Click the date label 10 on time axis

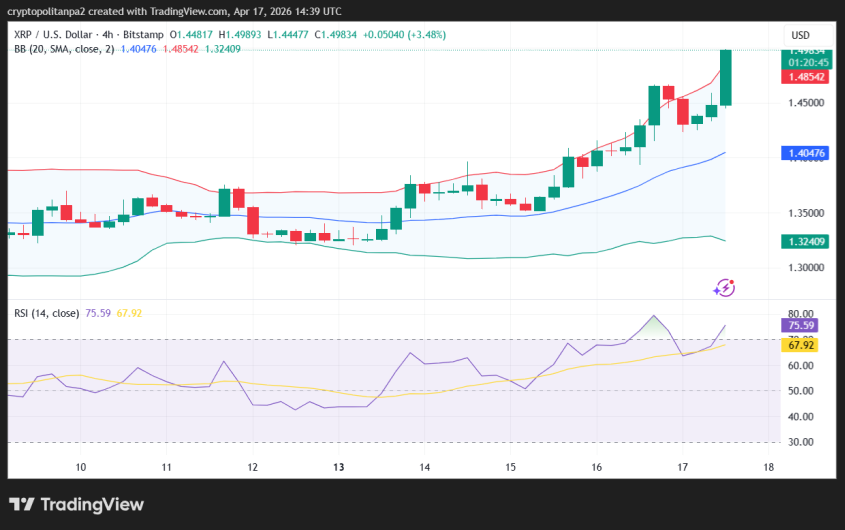click(81, 467)
